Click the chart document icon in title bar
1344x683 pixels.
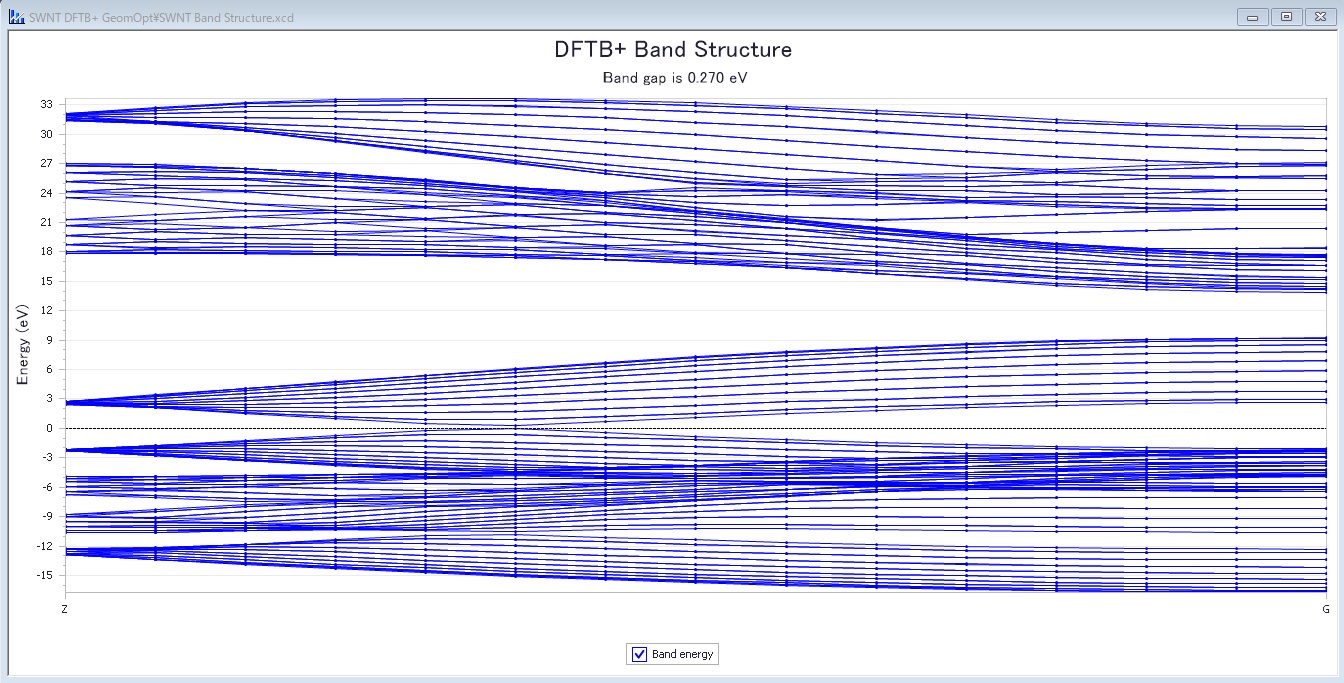[16, 17]
